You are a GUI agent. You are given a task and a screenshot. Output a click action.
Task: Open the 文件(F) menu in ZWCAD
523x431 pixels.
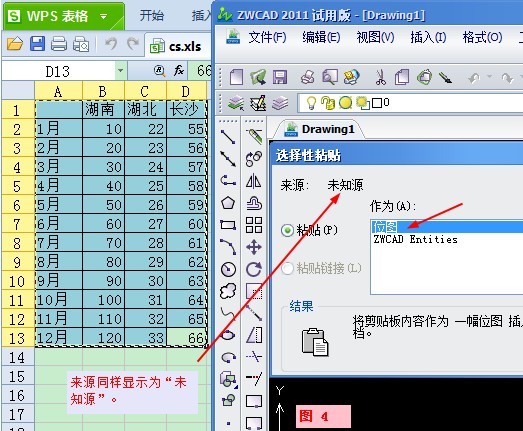pos(267,37)
